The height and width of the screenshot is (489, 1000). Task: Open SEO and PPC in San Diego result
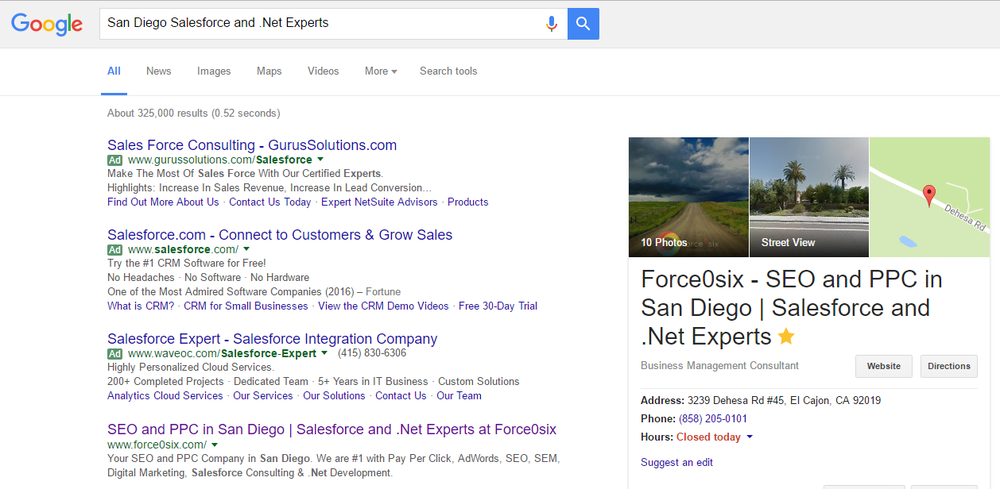332,430
